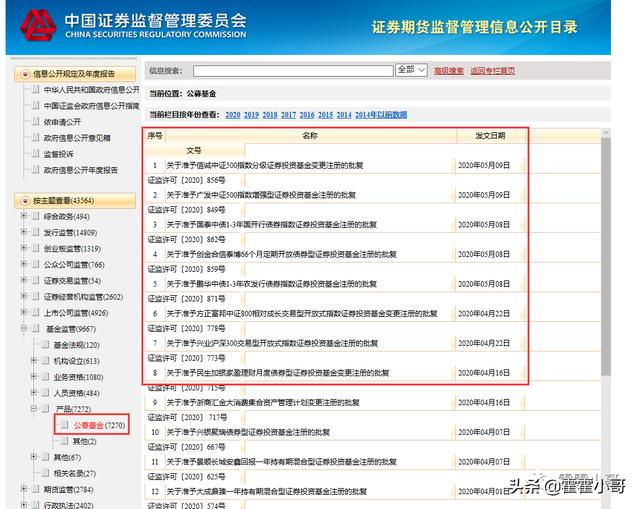View records for year 2015
This screenshot has width=640, height=509.
[x=325, y=115]
